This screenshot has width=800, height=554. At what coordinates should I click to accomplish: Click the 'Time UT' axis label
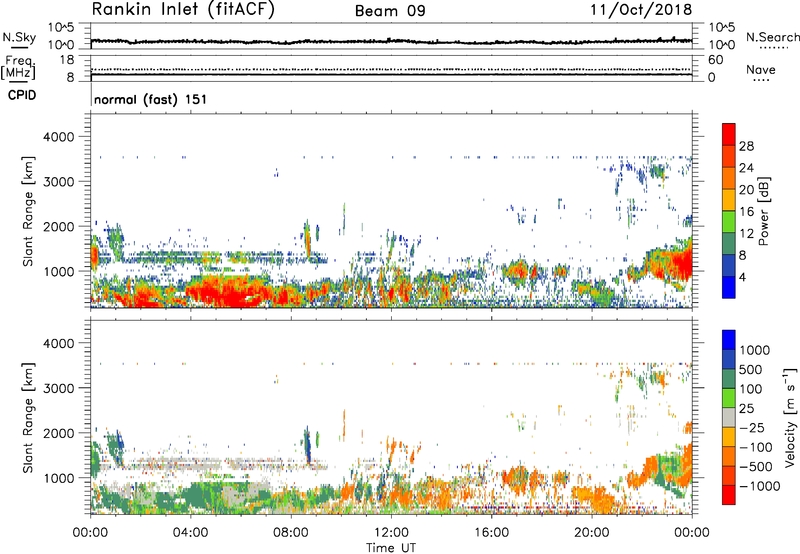(391, 548)
